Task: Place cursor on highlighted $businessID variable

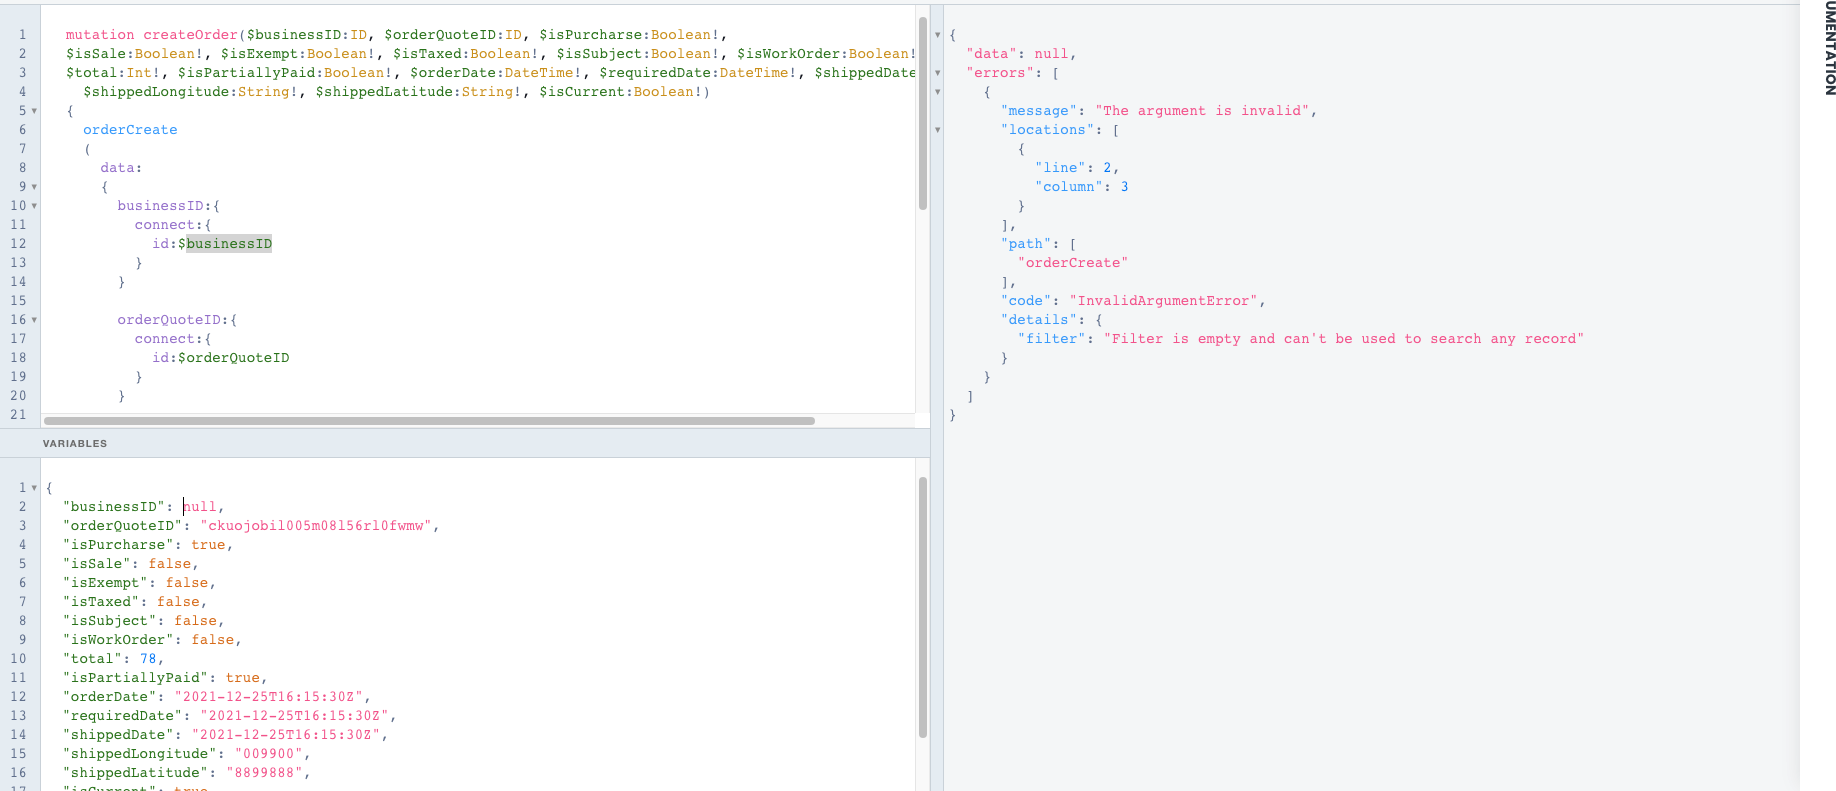Action: pos(228,244)
